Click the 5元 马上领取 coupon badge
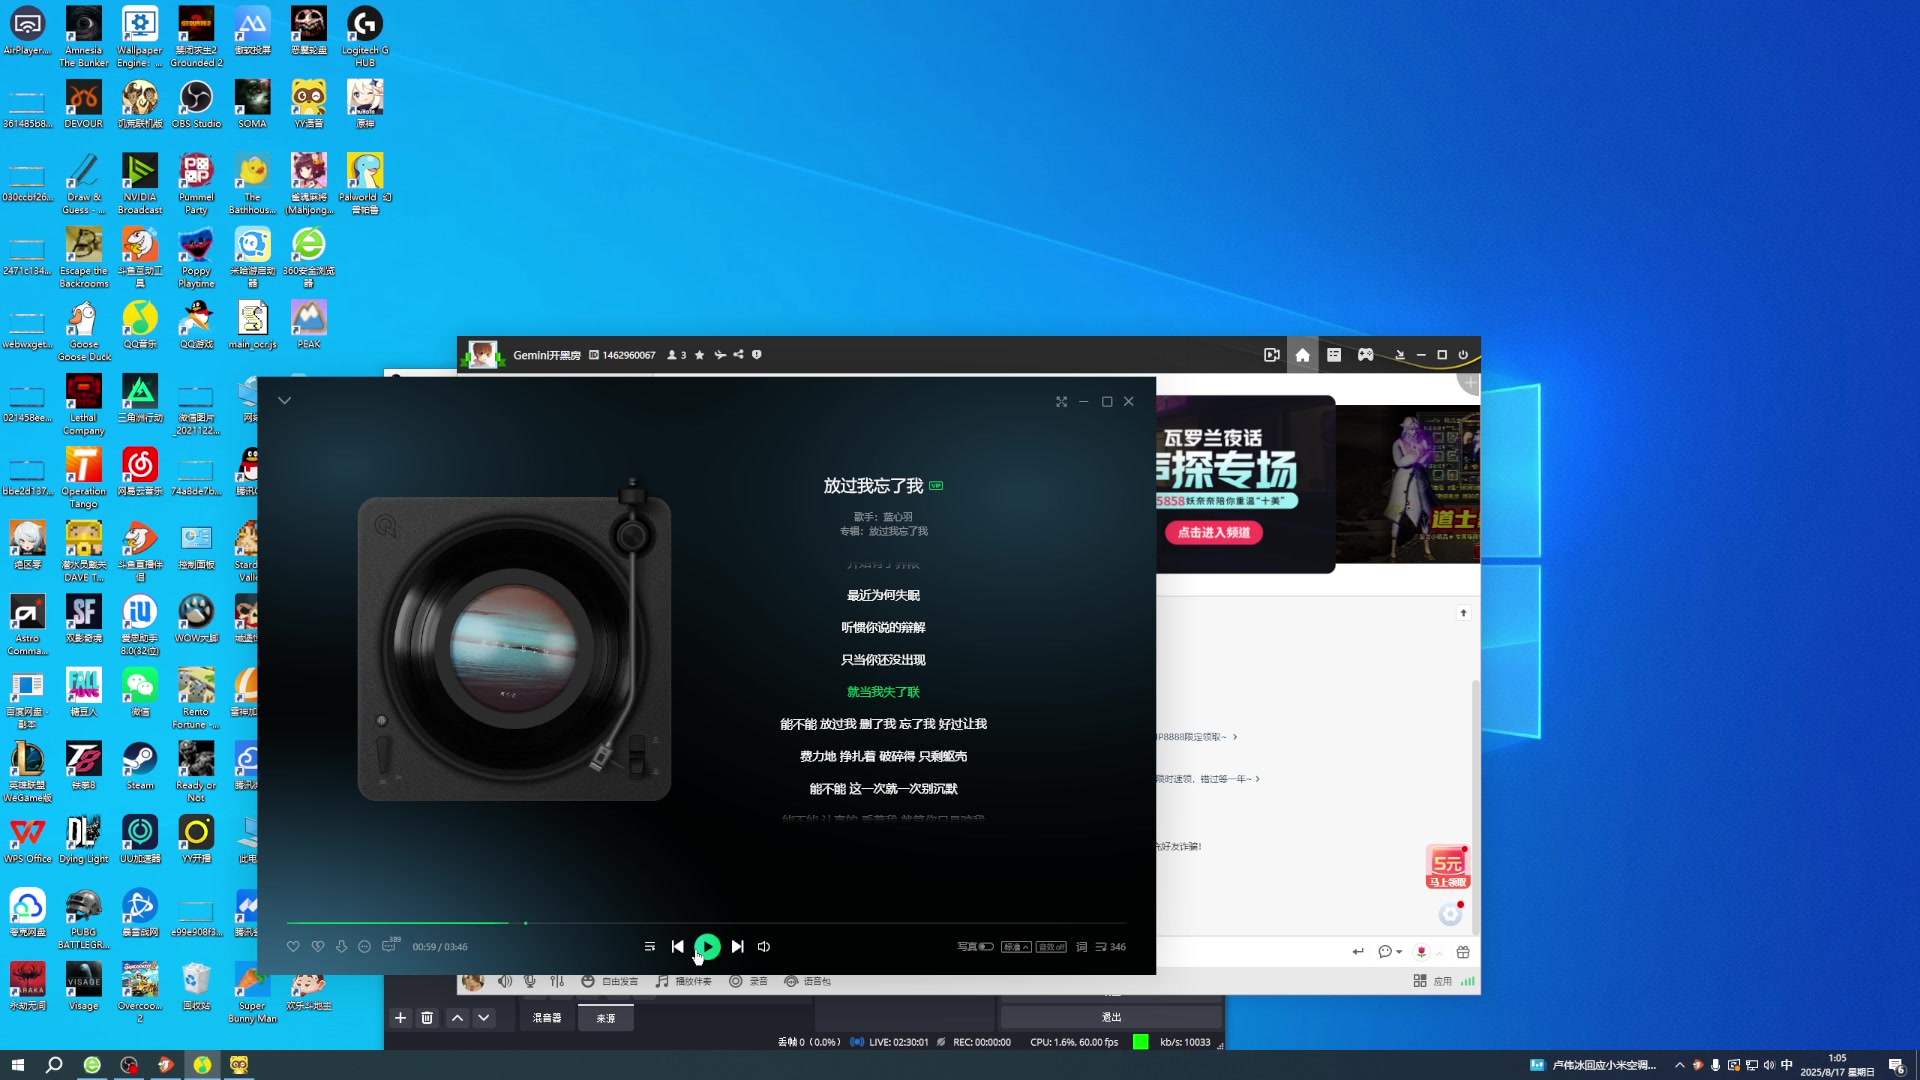 pos(1448,867)
